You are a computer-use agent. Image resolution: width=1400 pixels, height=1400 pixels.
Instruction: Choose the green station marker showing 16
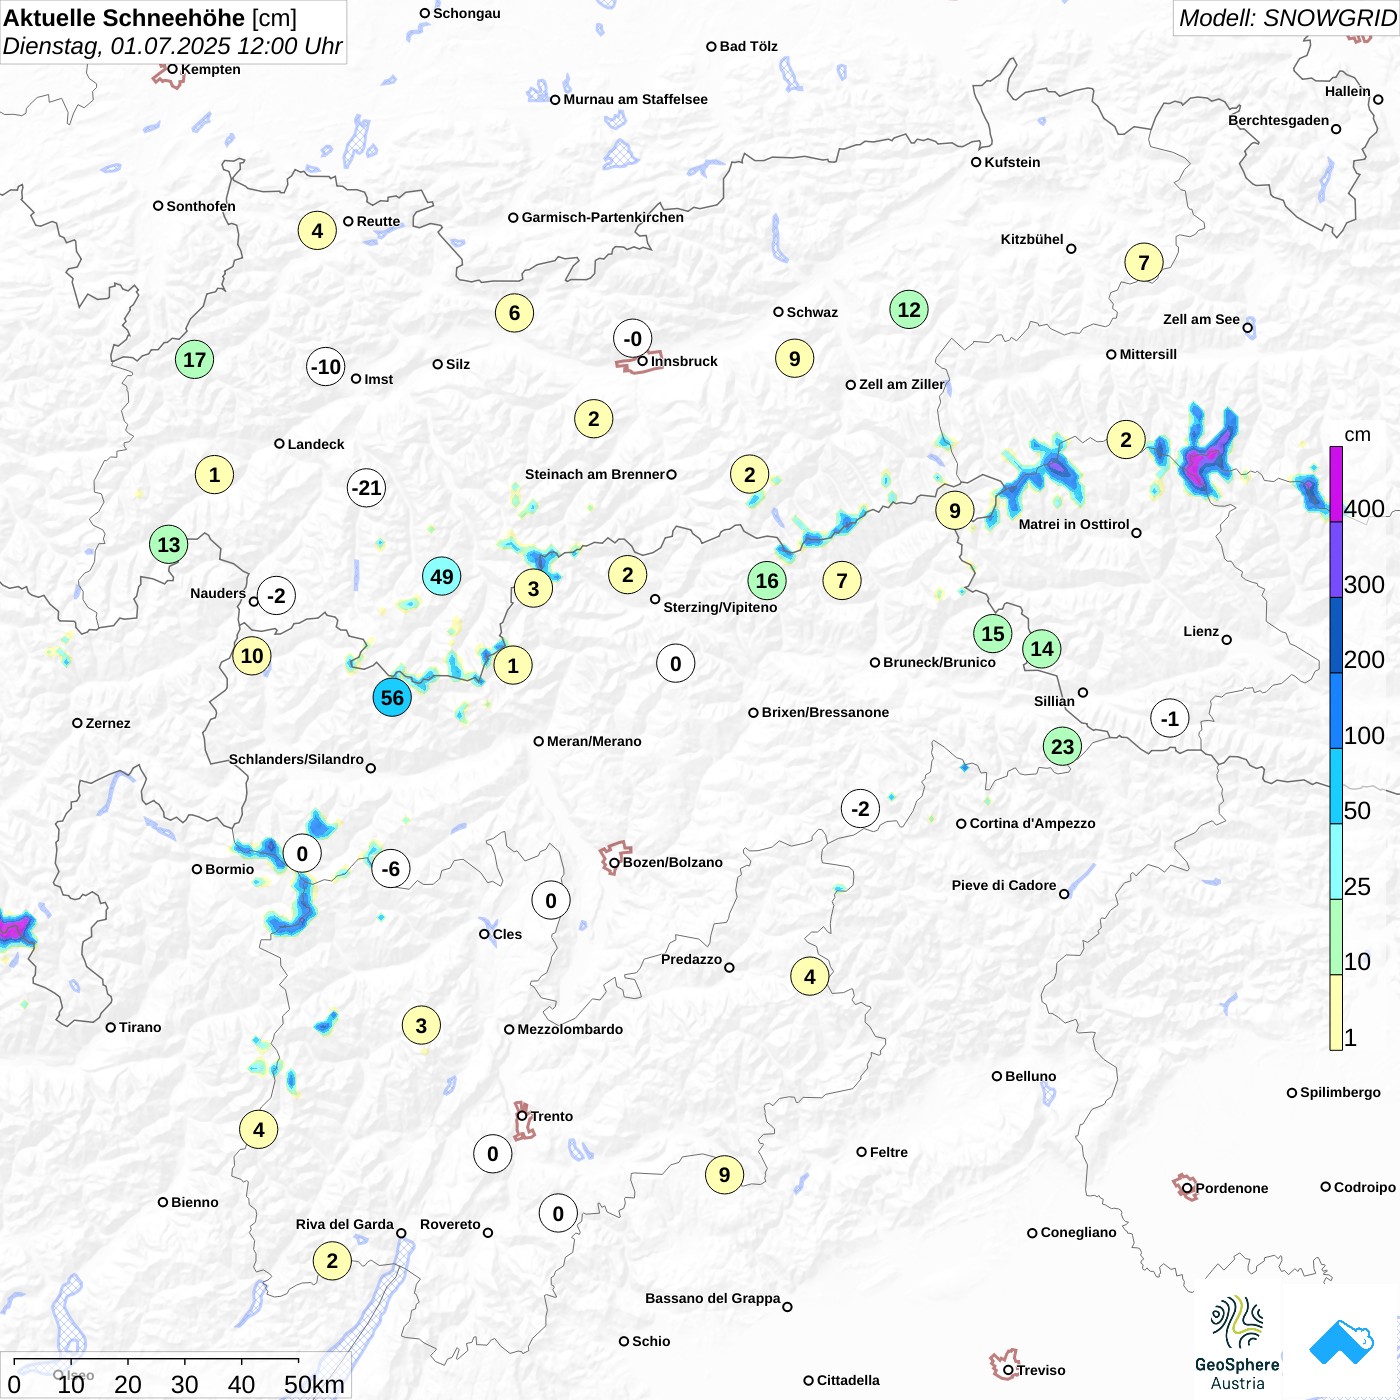[767, 581]
